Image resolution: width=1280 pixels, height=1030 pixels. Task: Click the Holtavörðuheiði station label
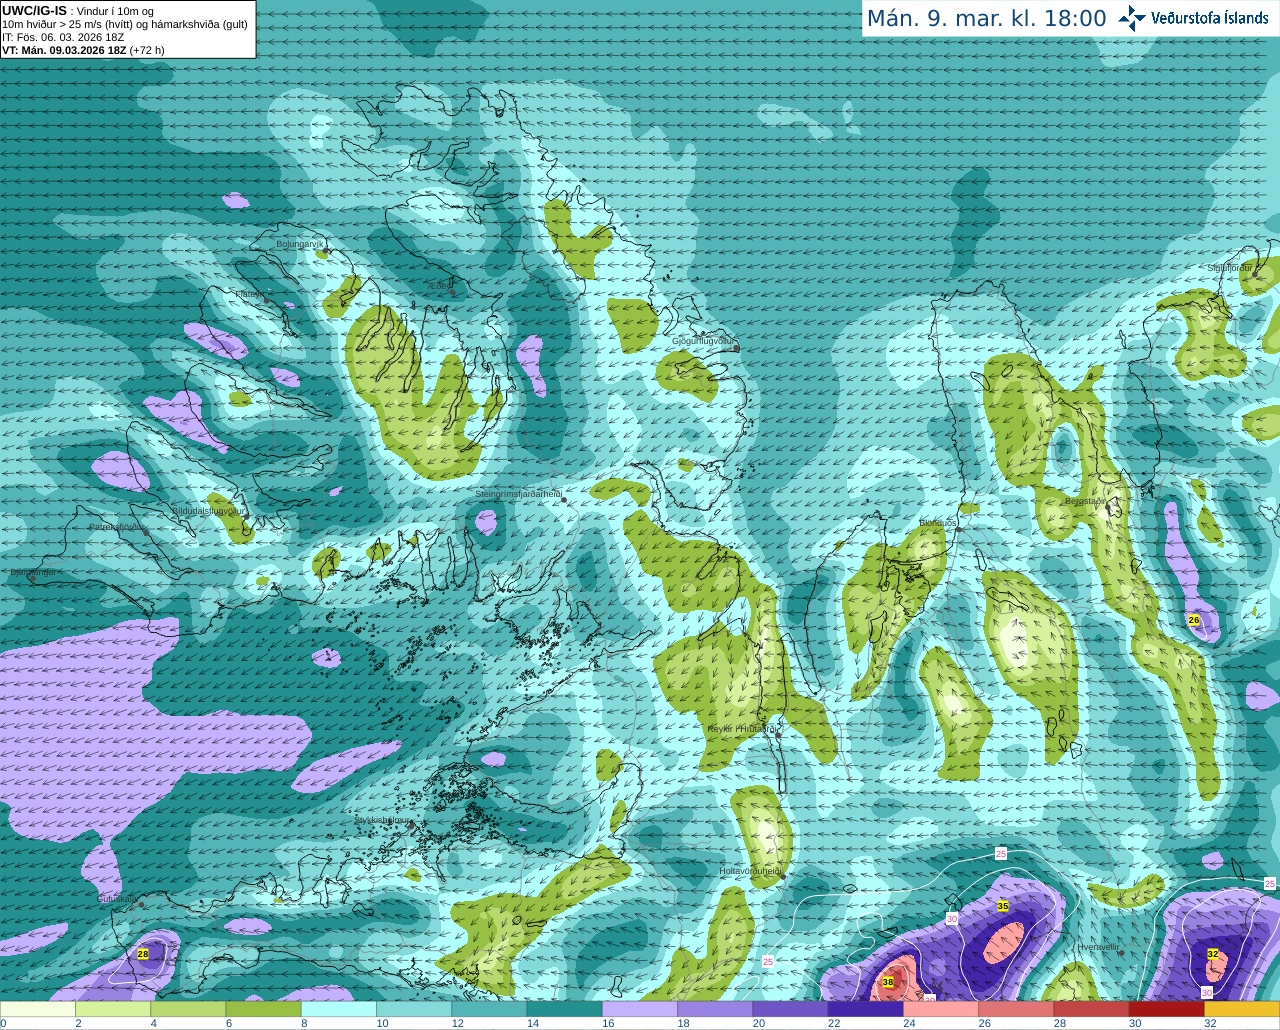point(749,871)
